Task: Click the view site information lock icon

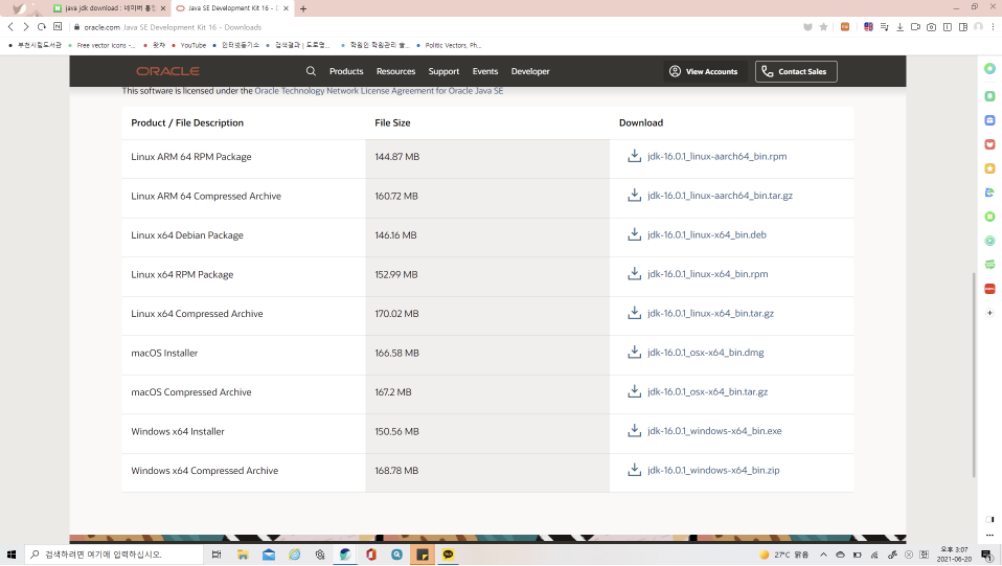Action: [x=77, y=27]
